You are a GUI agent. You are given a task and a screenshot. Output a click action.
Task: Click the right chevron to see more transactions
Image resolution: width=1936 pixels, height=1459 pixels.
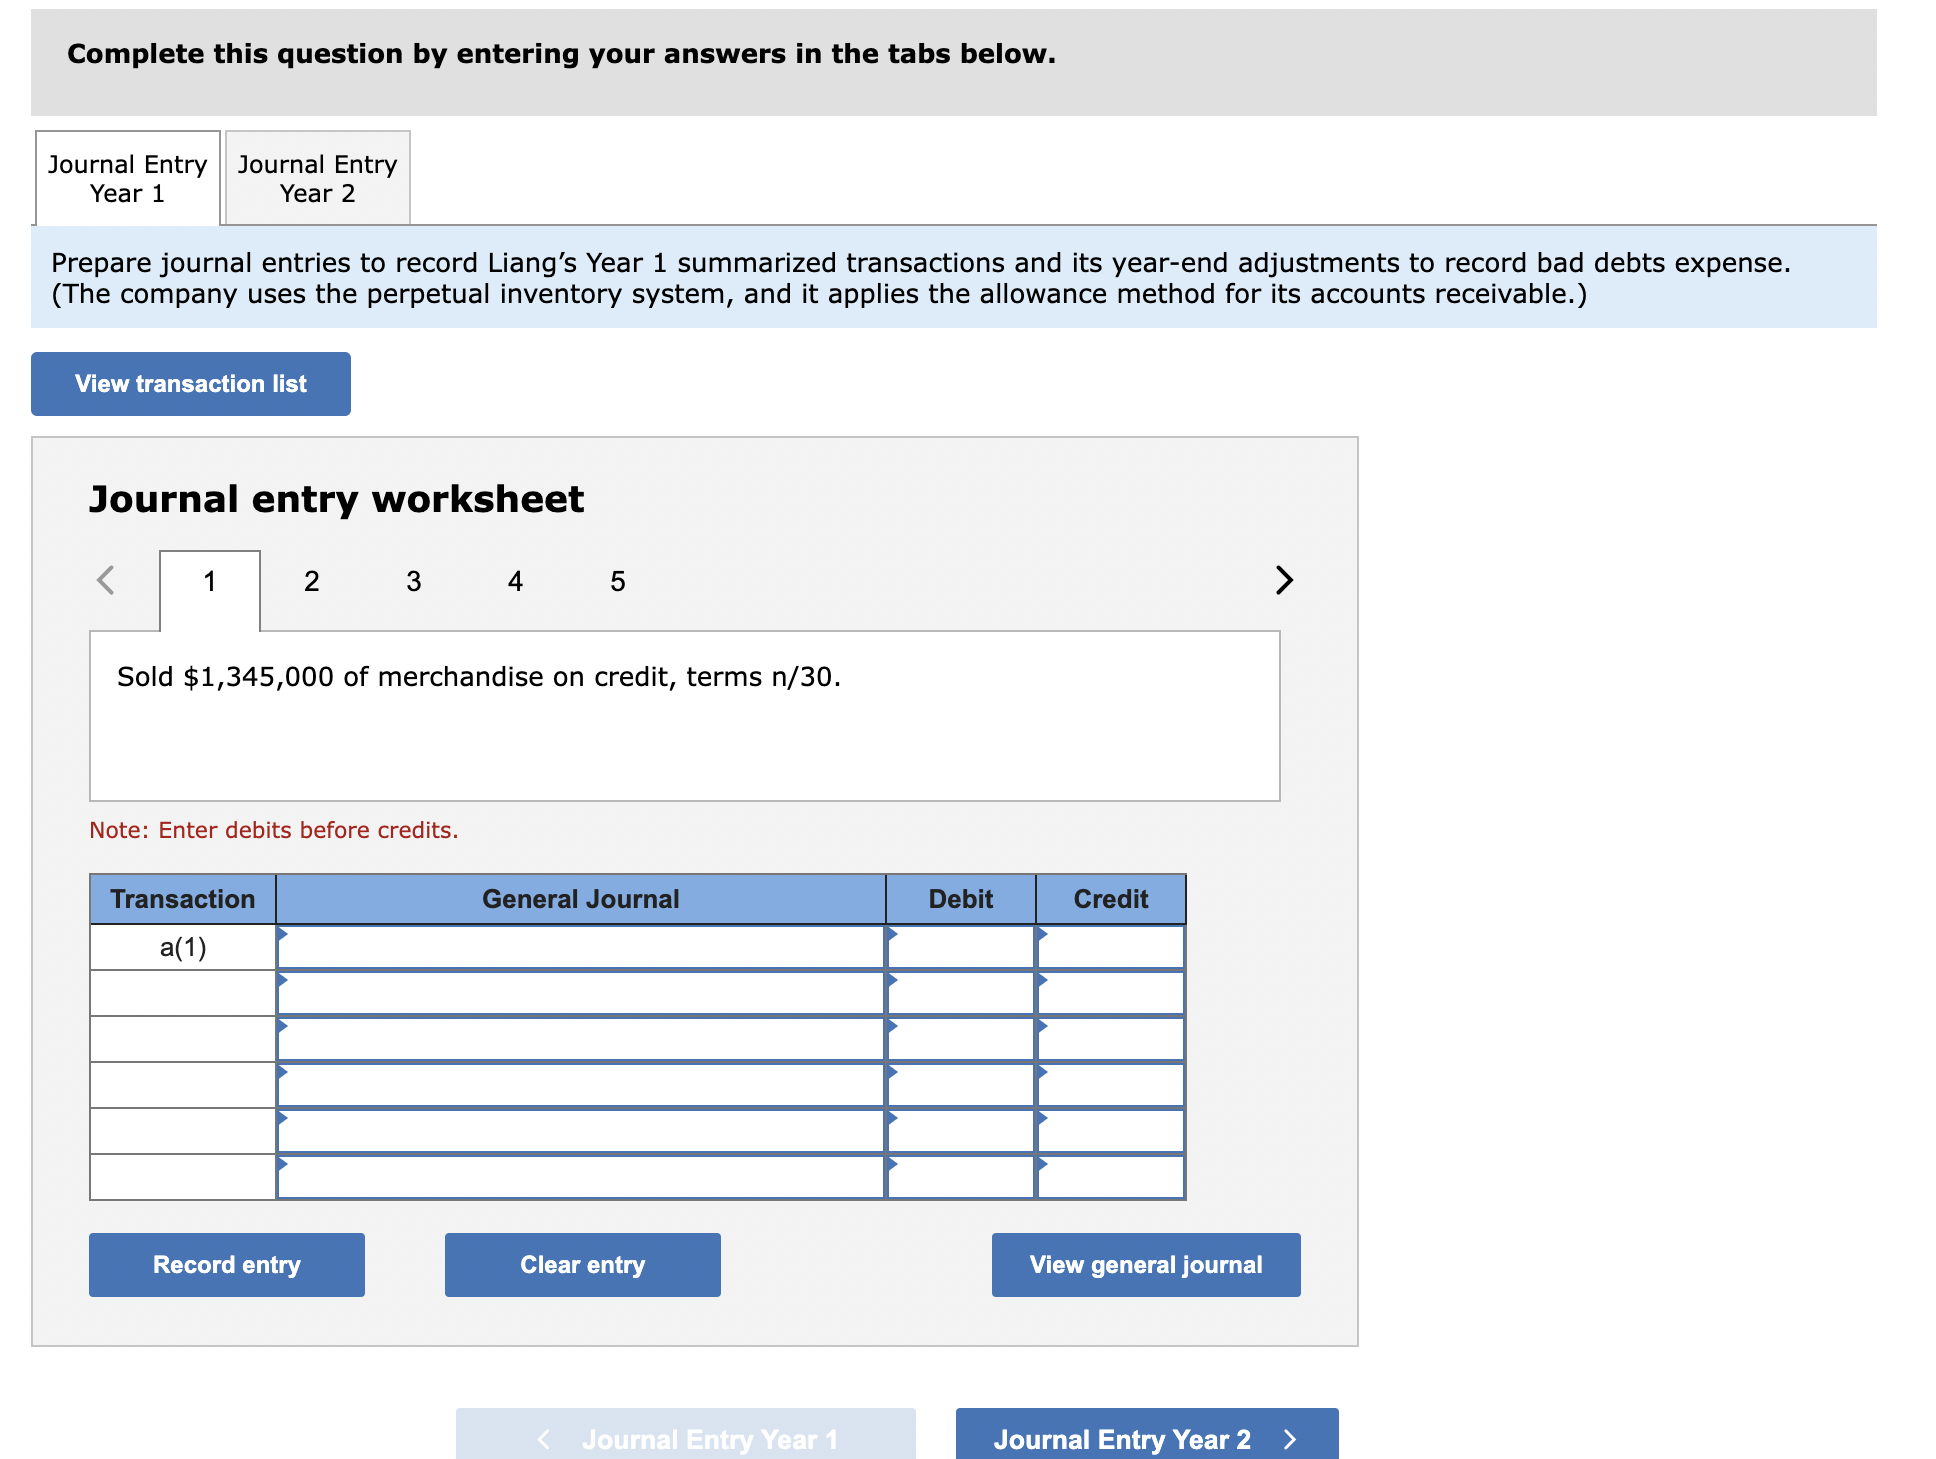click(x=1284, y=580)
